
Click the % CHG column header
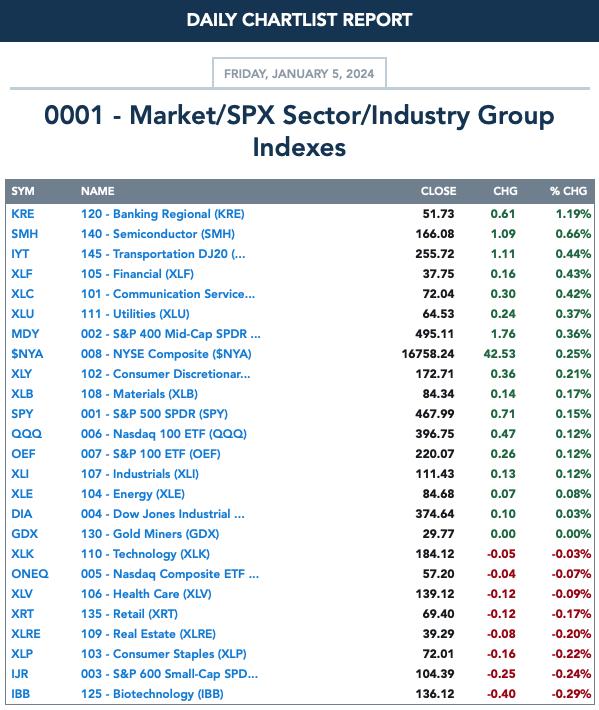click(x=568, y=191)
